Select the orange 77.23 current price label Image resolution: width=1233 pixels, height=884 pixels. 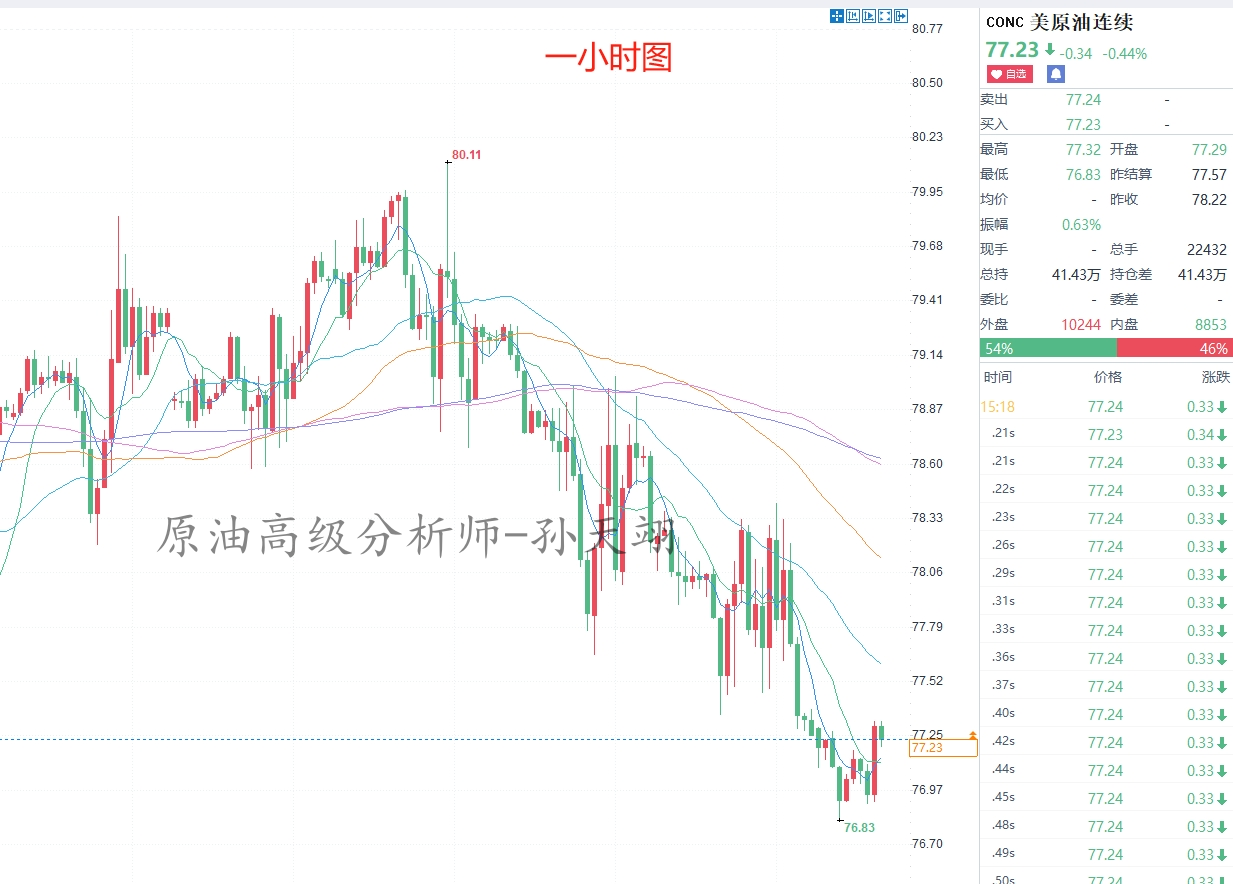point(943,748)
